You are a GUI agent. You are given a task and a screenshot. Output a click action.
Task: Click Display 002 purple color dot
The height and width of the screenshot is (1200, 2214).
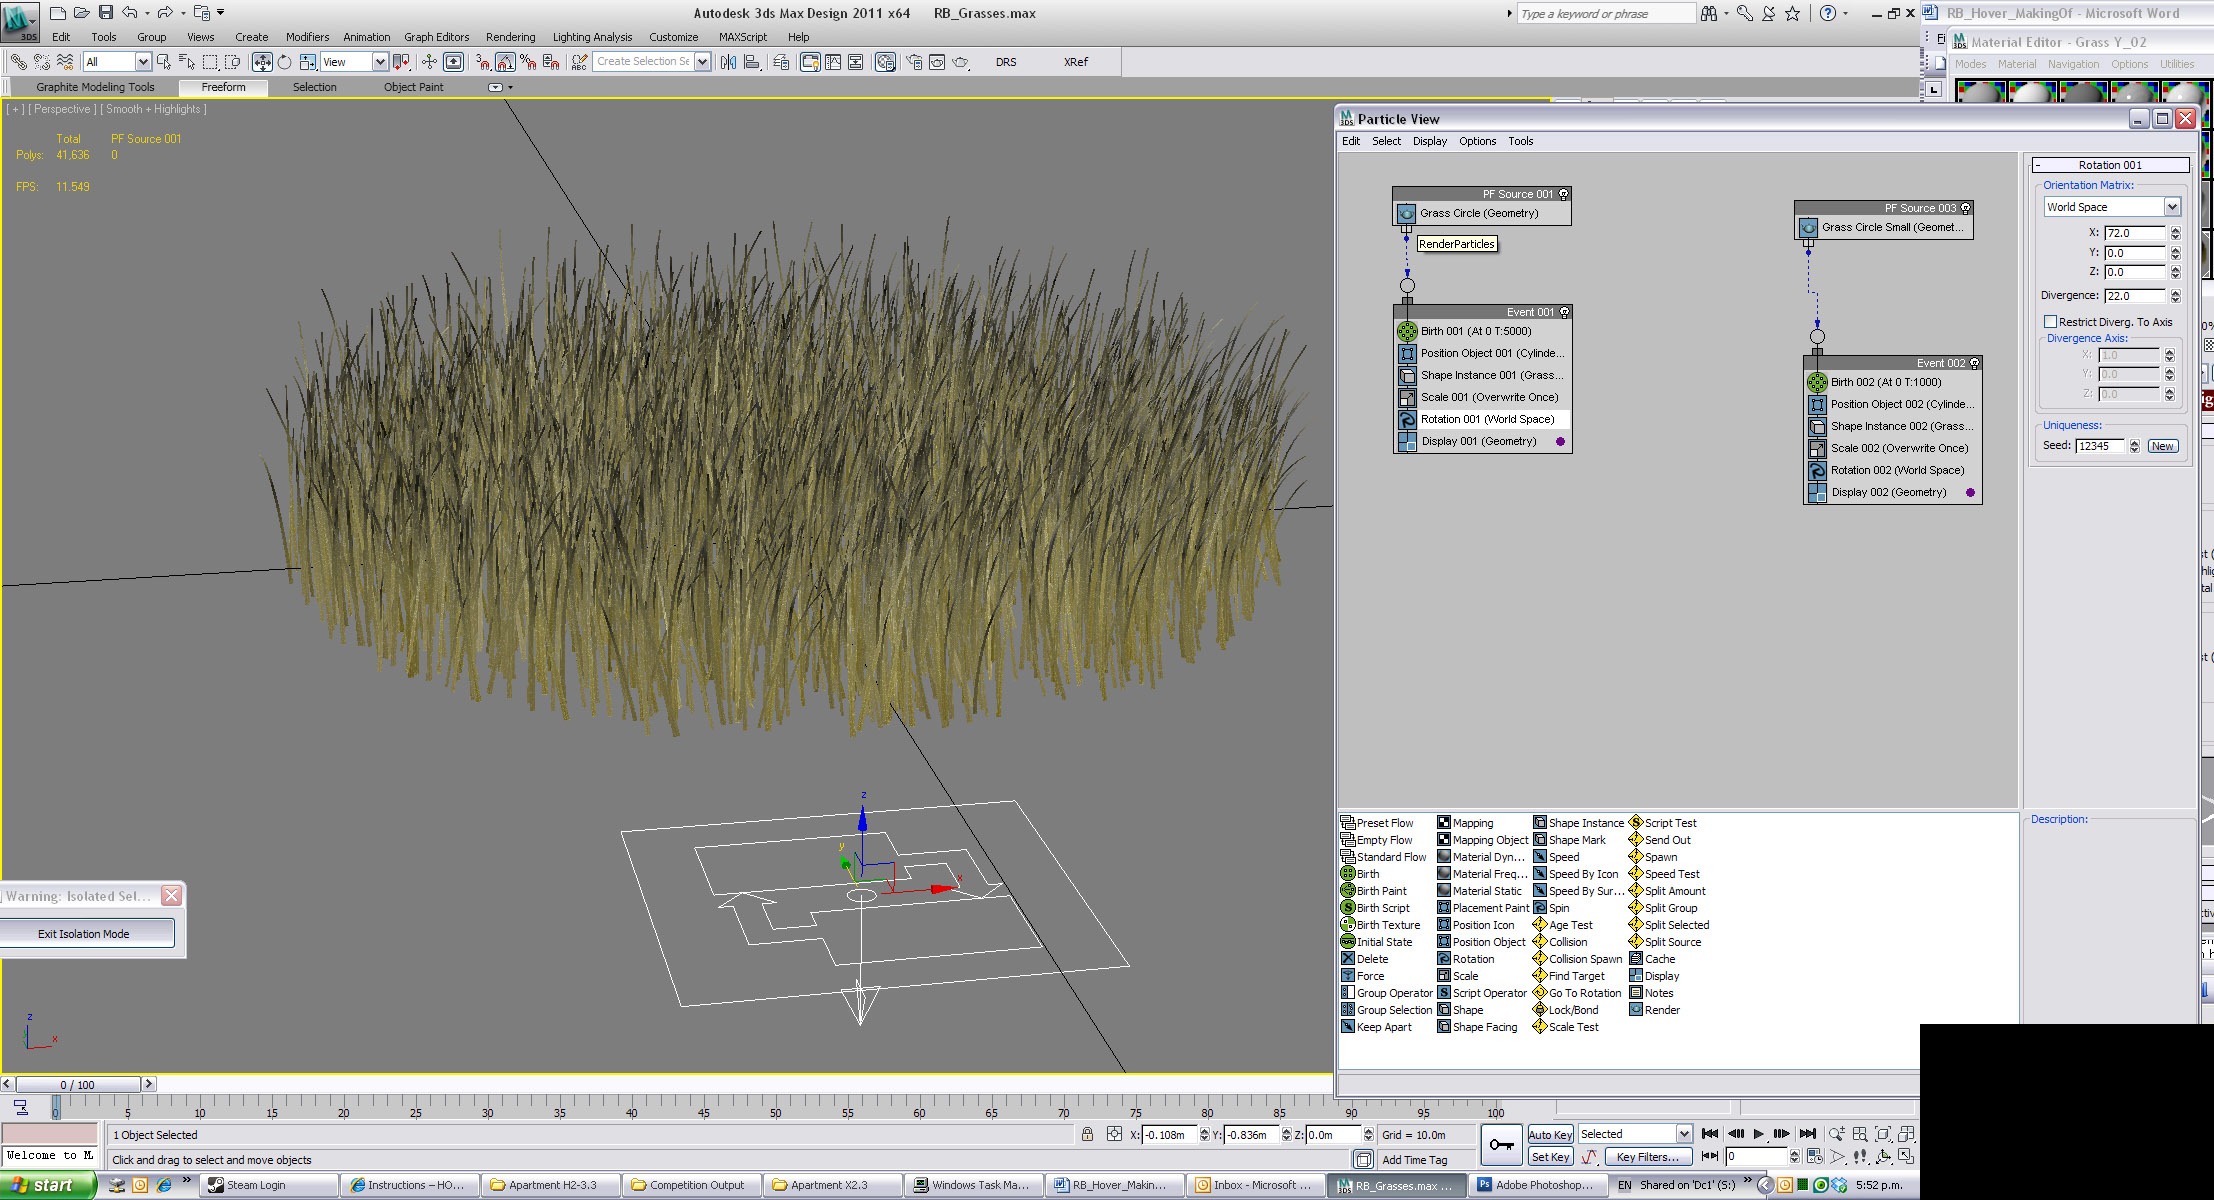tap(1970, 492)
